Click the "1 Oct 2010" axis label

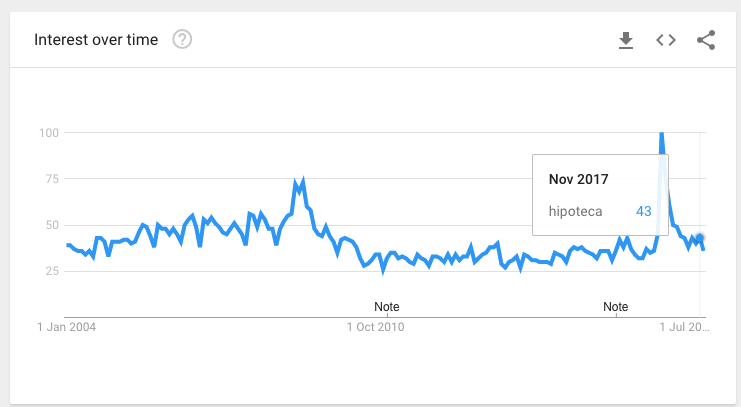coord(376,325)
